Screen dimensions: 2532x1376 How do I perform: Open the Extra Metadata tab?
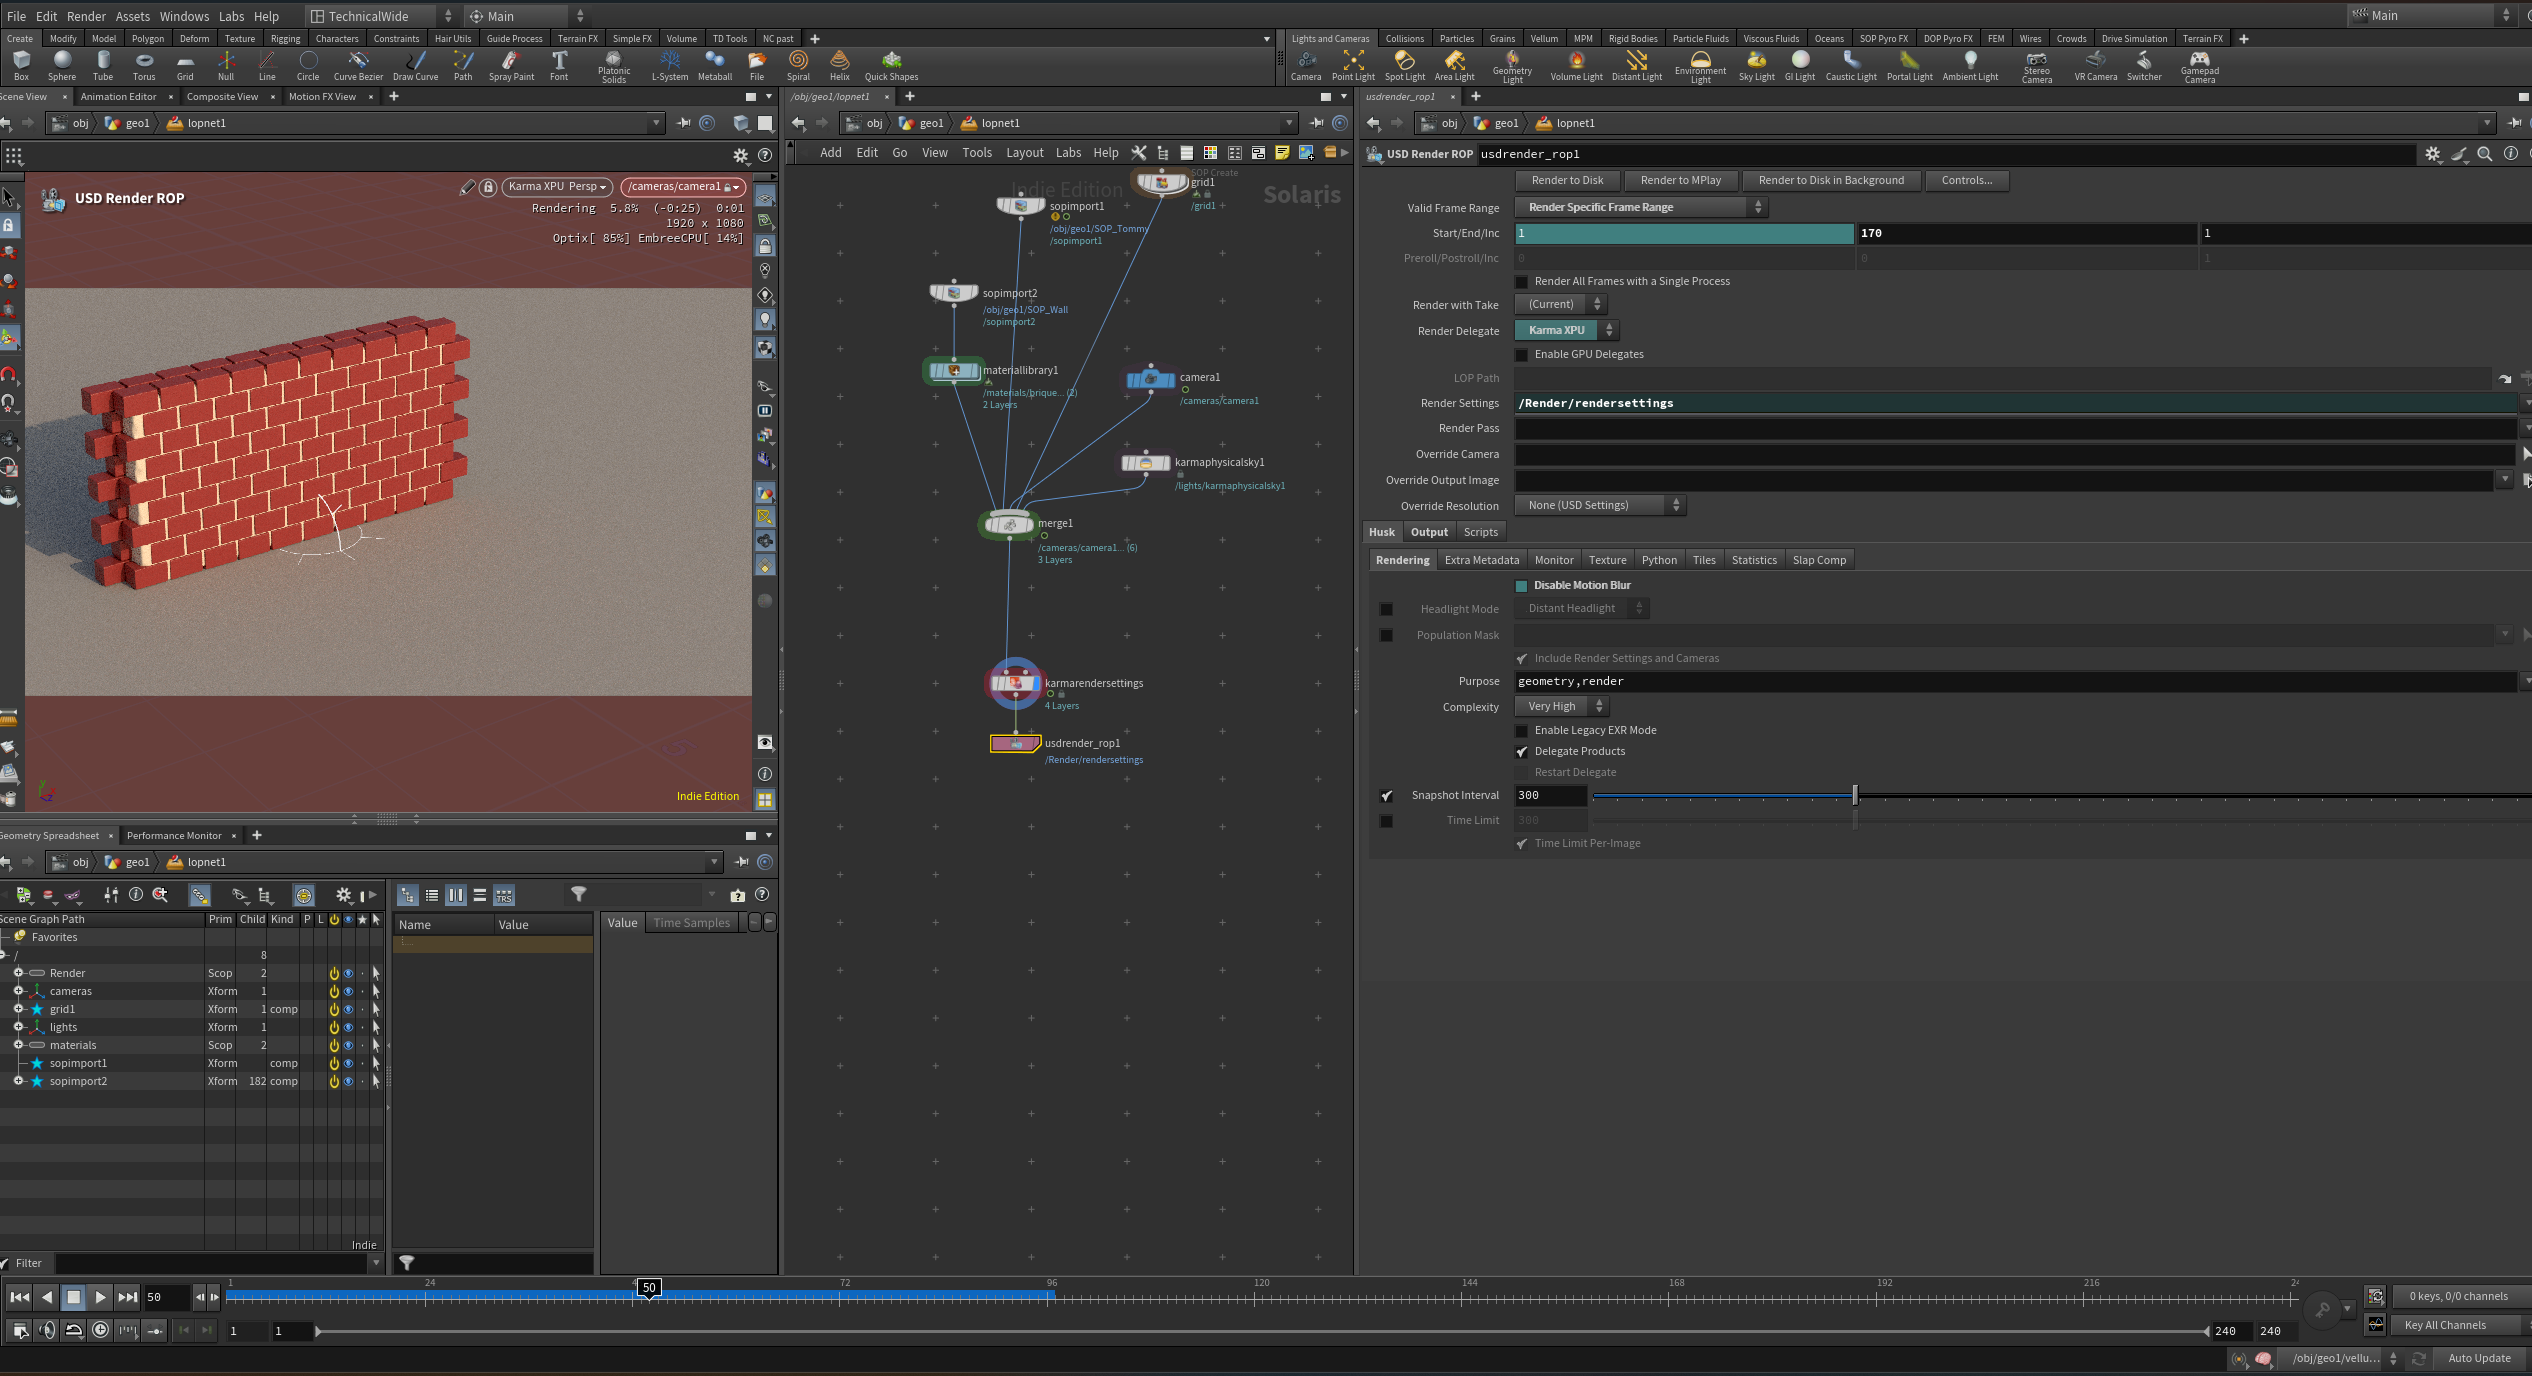pos(1481,560)
